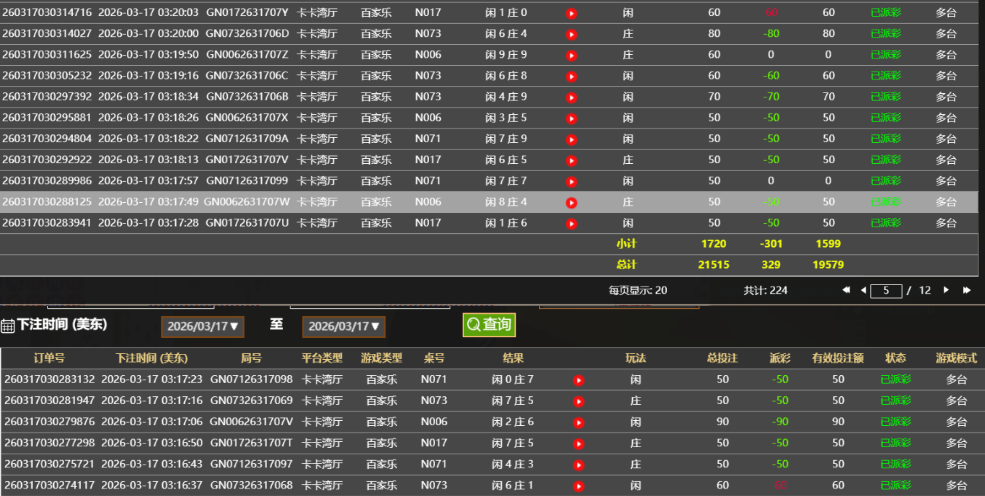This screenshot has height=496, width=985.
Task: Click the 有效投注额 column header
Action: pos(838,358)
